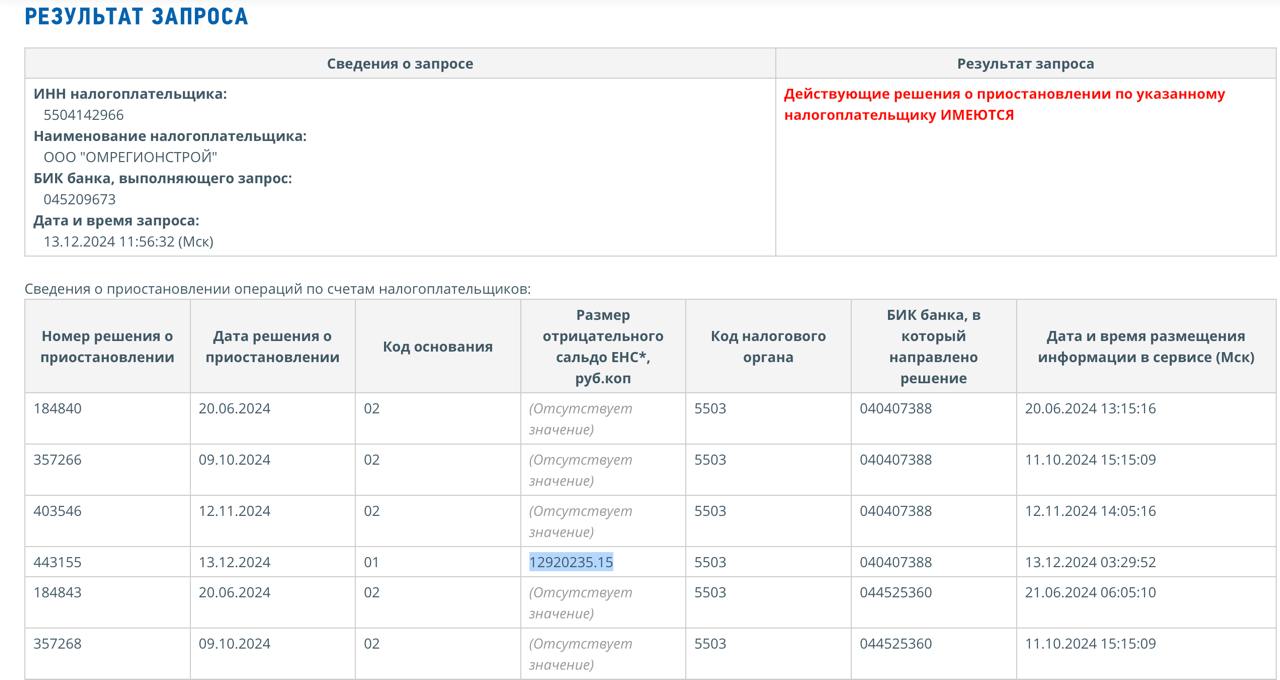Click highlighted balance value 12920235.15
This screenshot has width=1280, height=680.
click(x=571, y=561)
